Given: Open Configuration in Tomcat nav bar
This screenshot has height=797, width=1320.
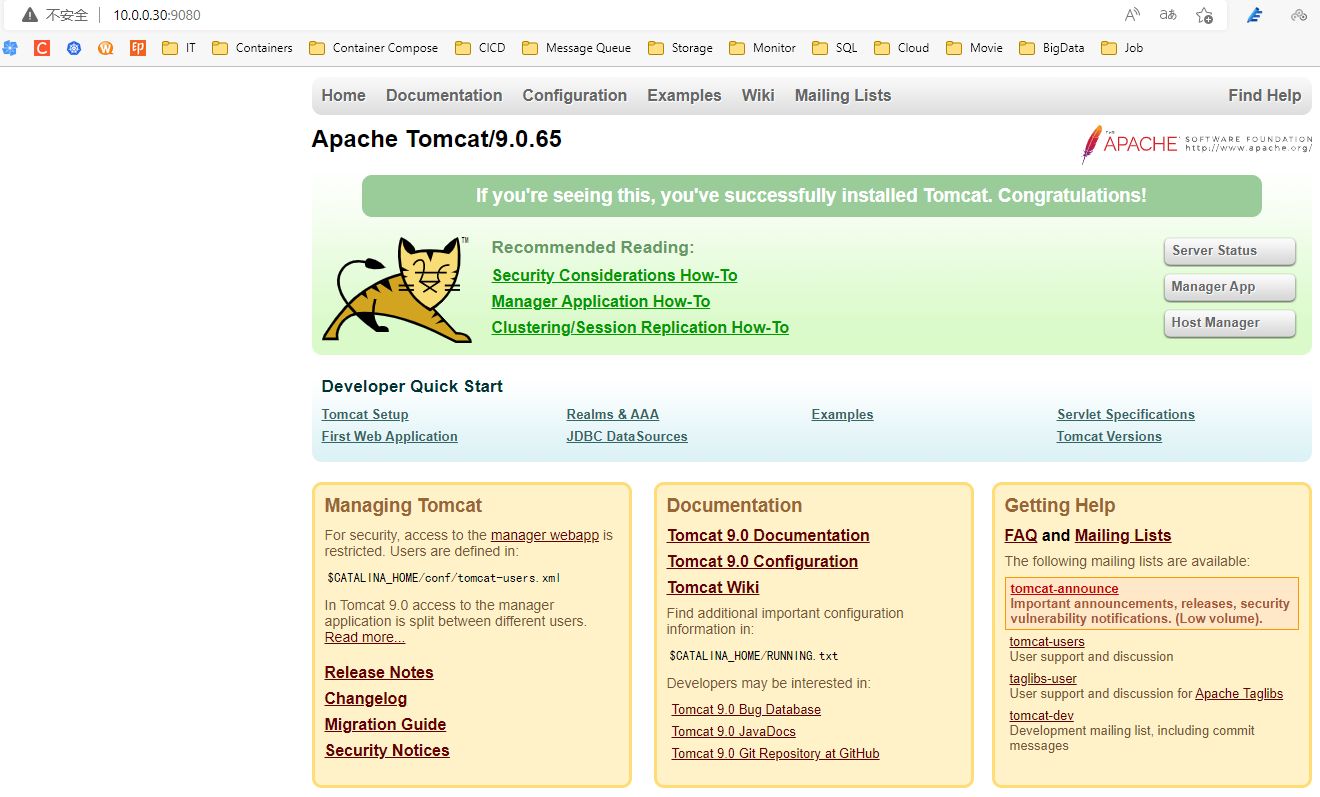Looking at the screenshot, I should click(x=574, y=95).
